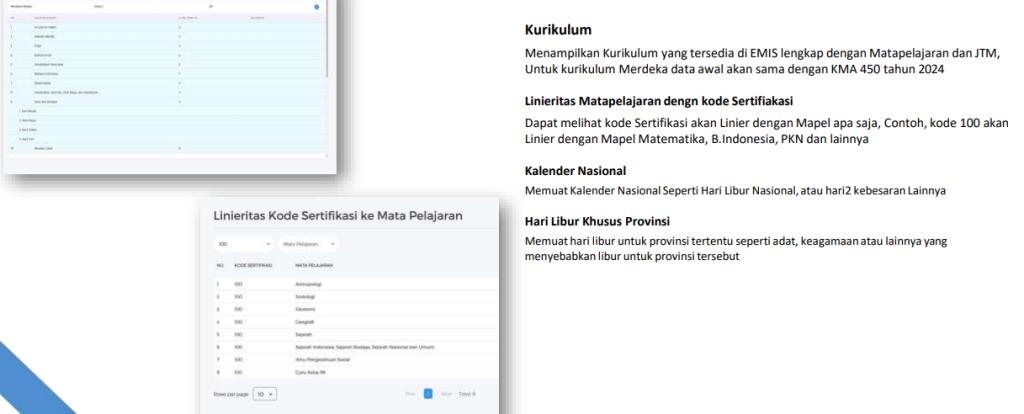This screenshot has height=414, width=1024.
Task: Click the Prev pagination button
Action: pyautogui.click(x=410, y=394)
